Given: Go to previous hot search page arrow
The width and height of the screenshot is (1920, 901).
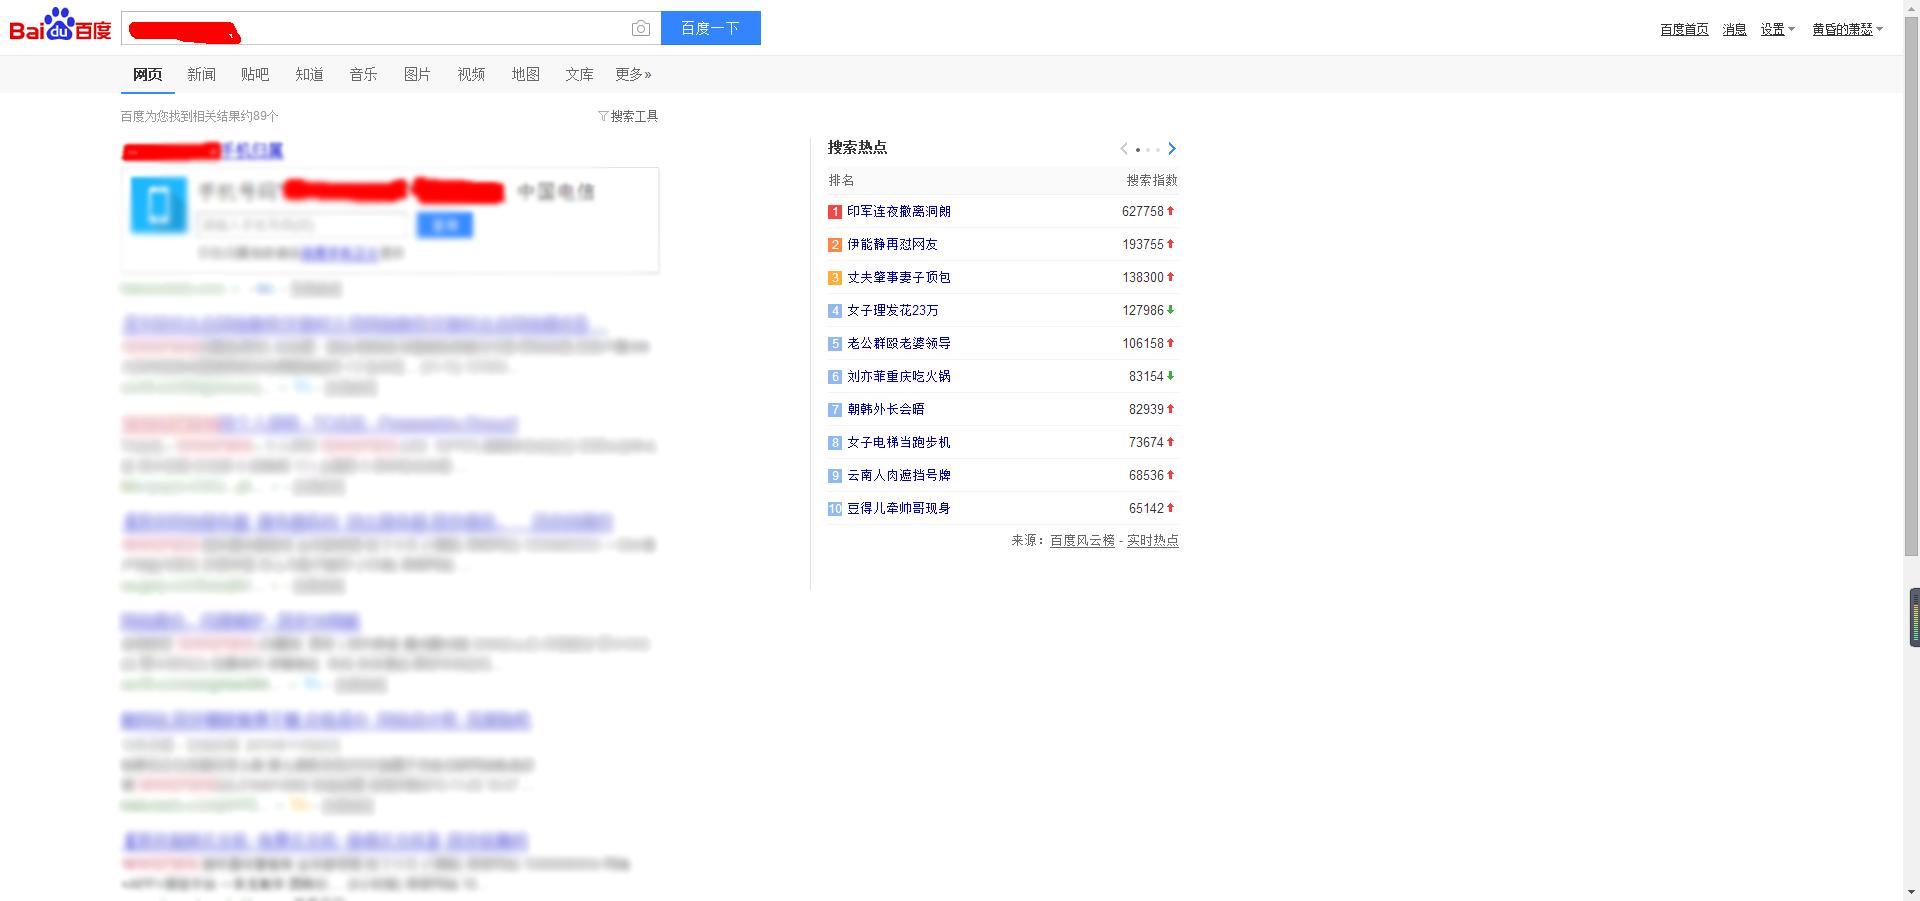Looking at the screenshot, I should point(1124,149).
